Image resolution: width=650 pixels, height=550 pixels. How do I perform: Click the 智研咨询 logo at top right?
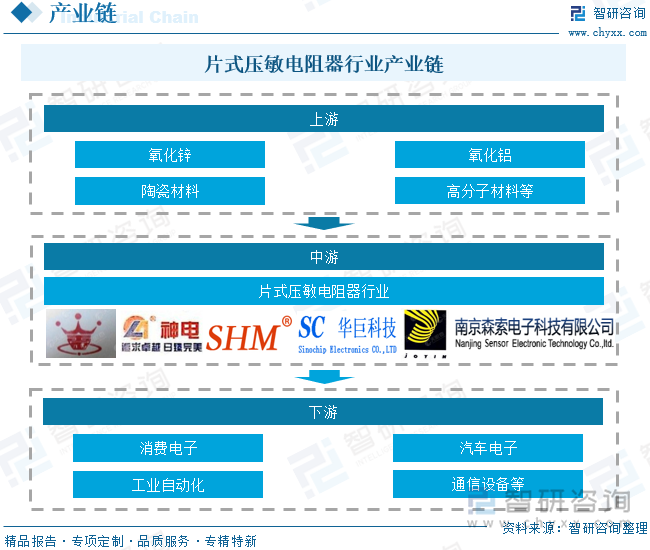(x=608, y=13)
